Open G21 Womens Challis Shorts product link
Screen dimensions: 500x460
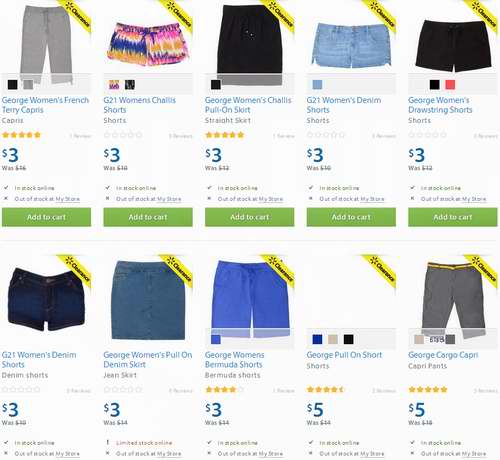tap(139, 105)
